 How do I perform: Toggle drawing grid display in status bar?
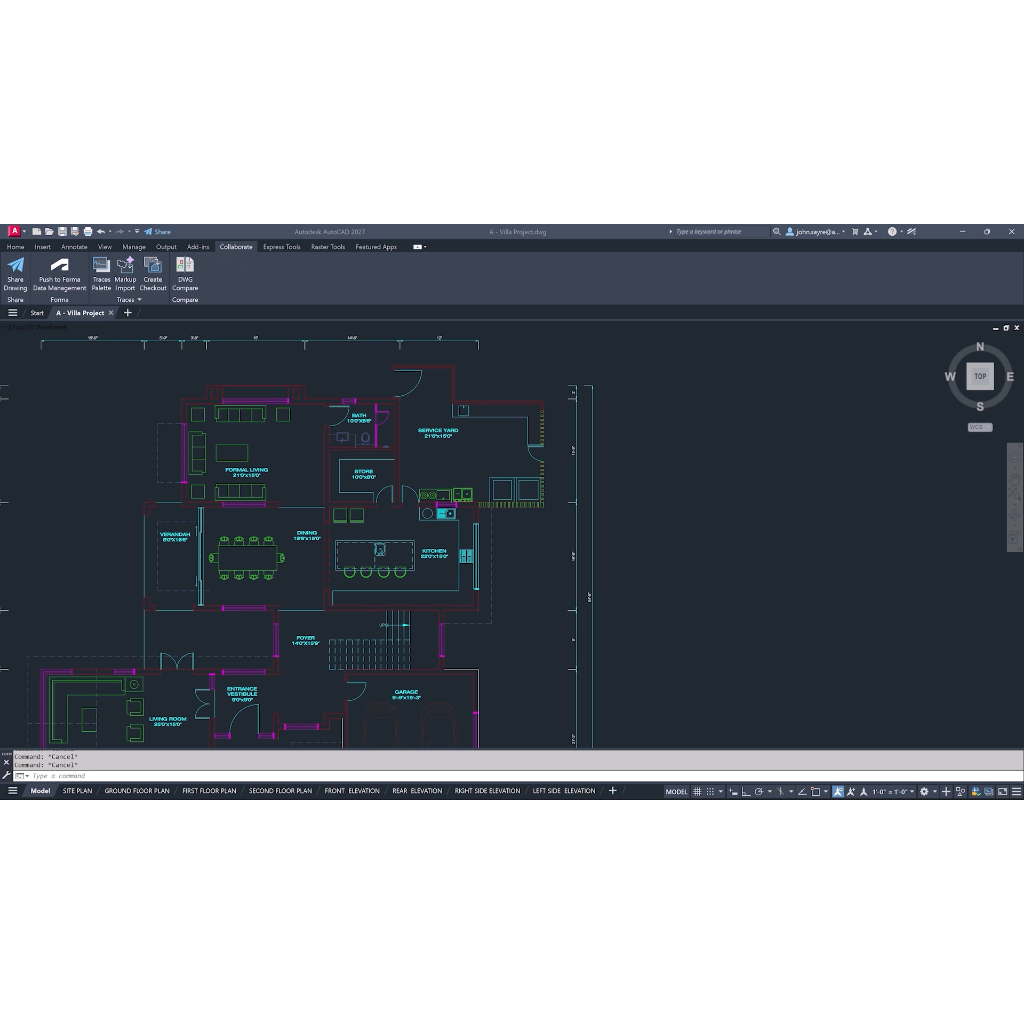click(x=697, y=792)
